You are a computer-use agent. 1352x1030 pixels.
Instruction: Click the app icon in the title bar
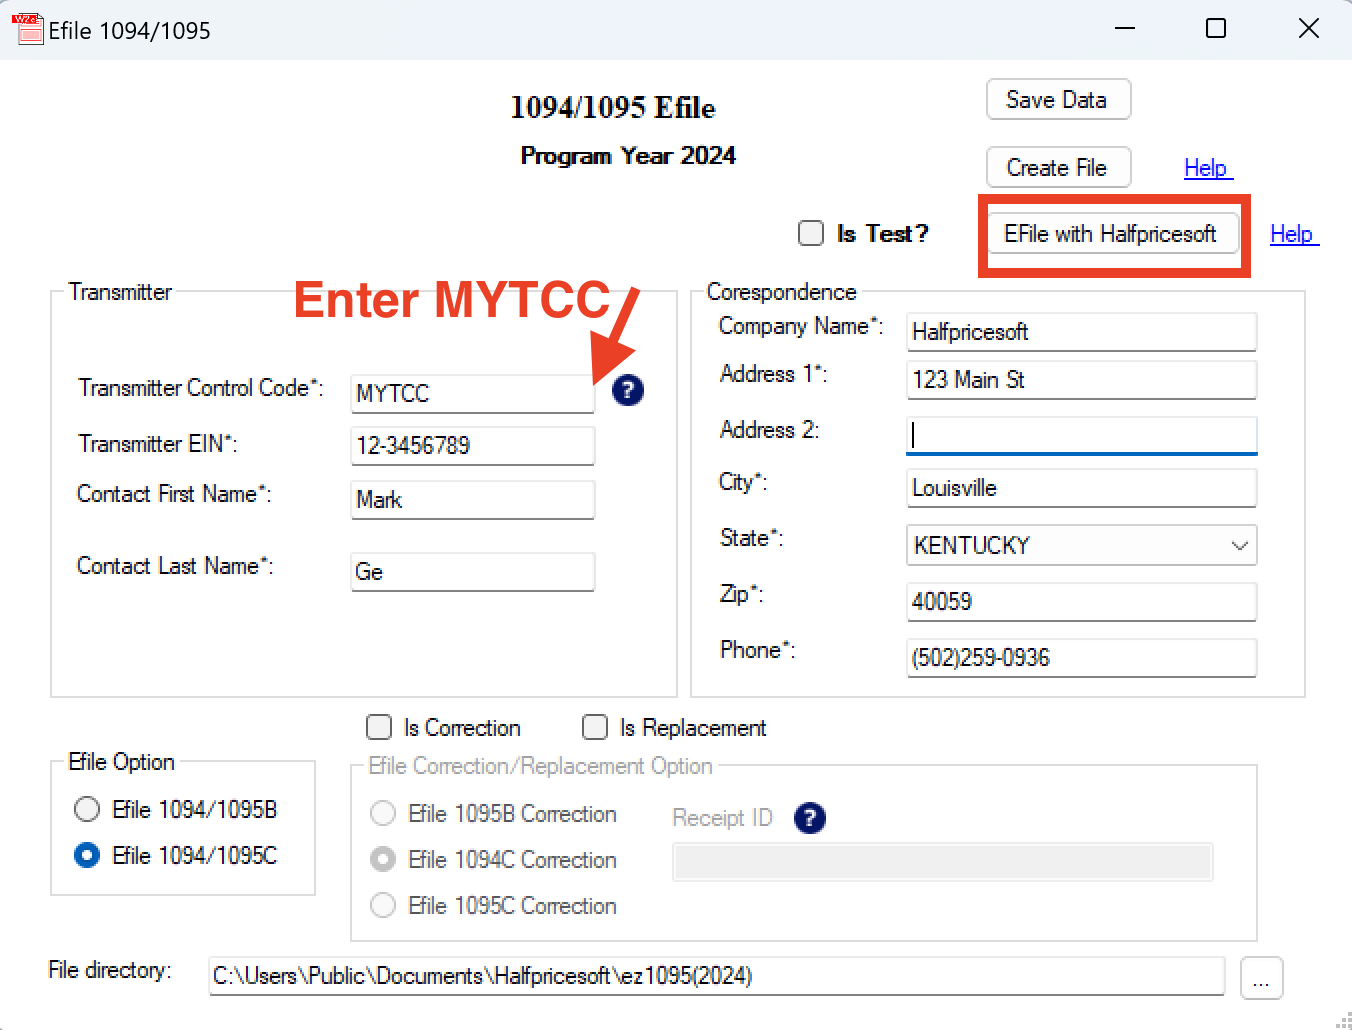(27, 29)
